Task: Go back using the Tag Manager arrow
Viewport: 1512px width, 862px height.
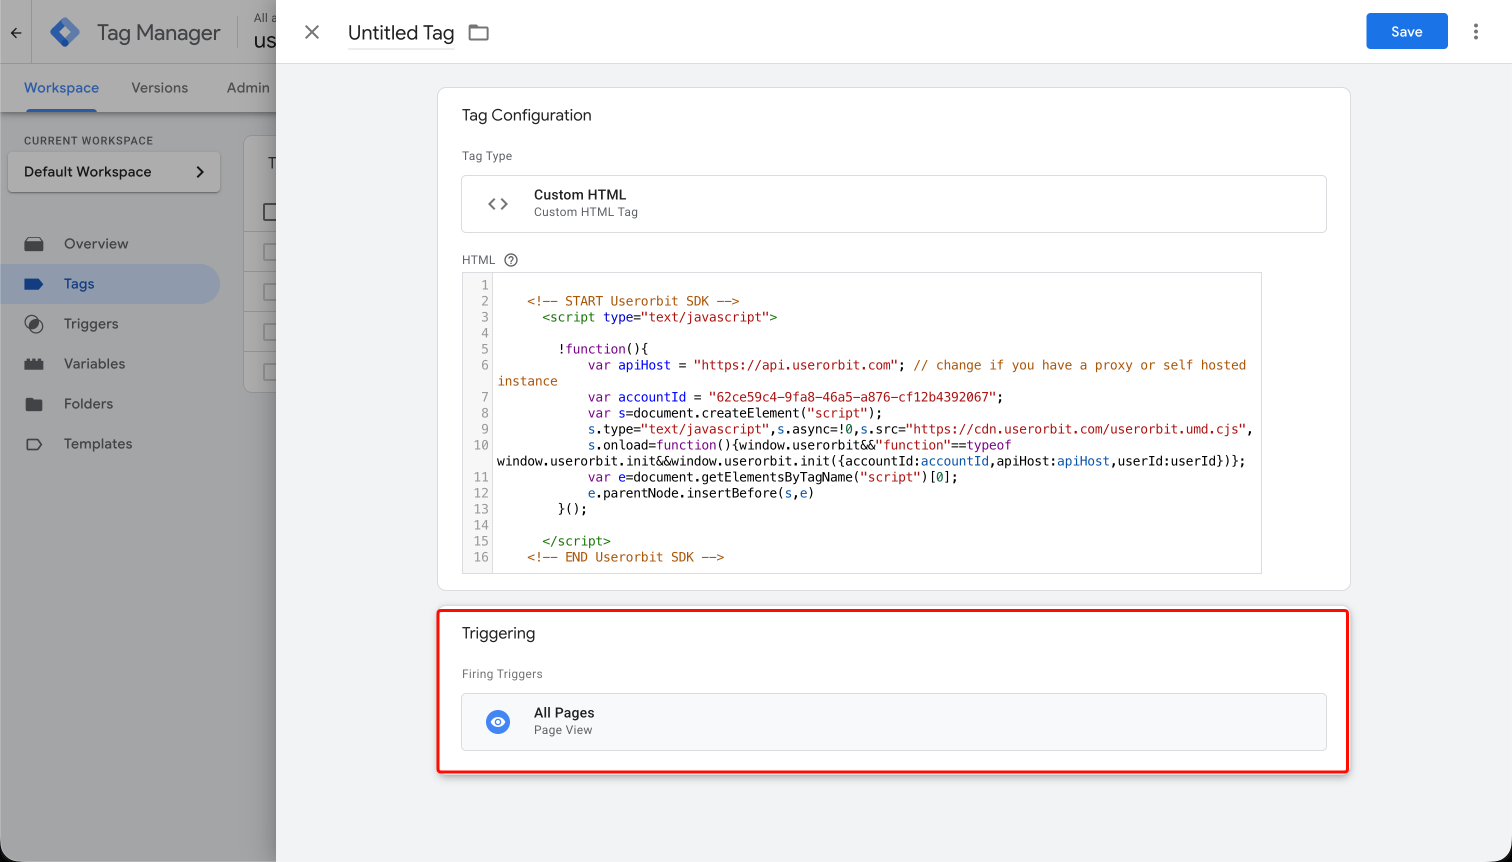Action: 16,33
